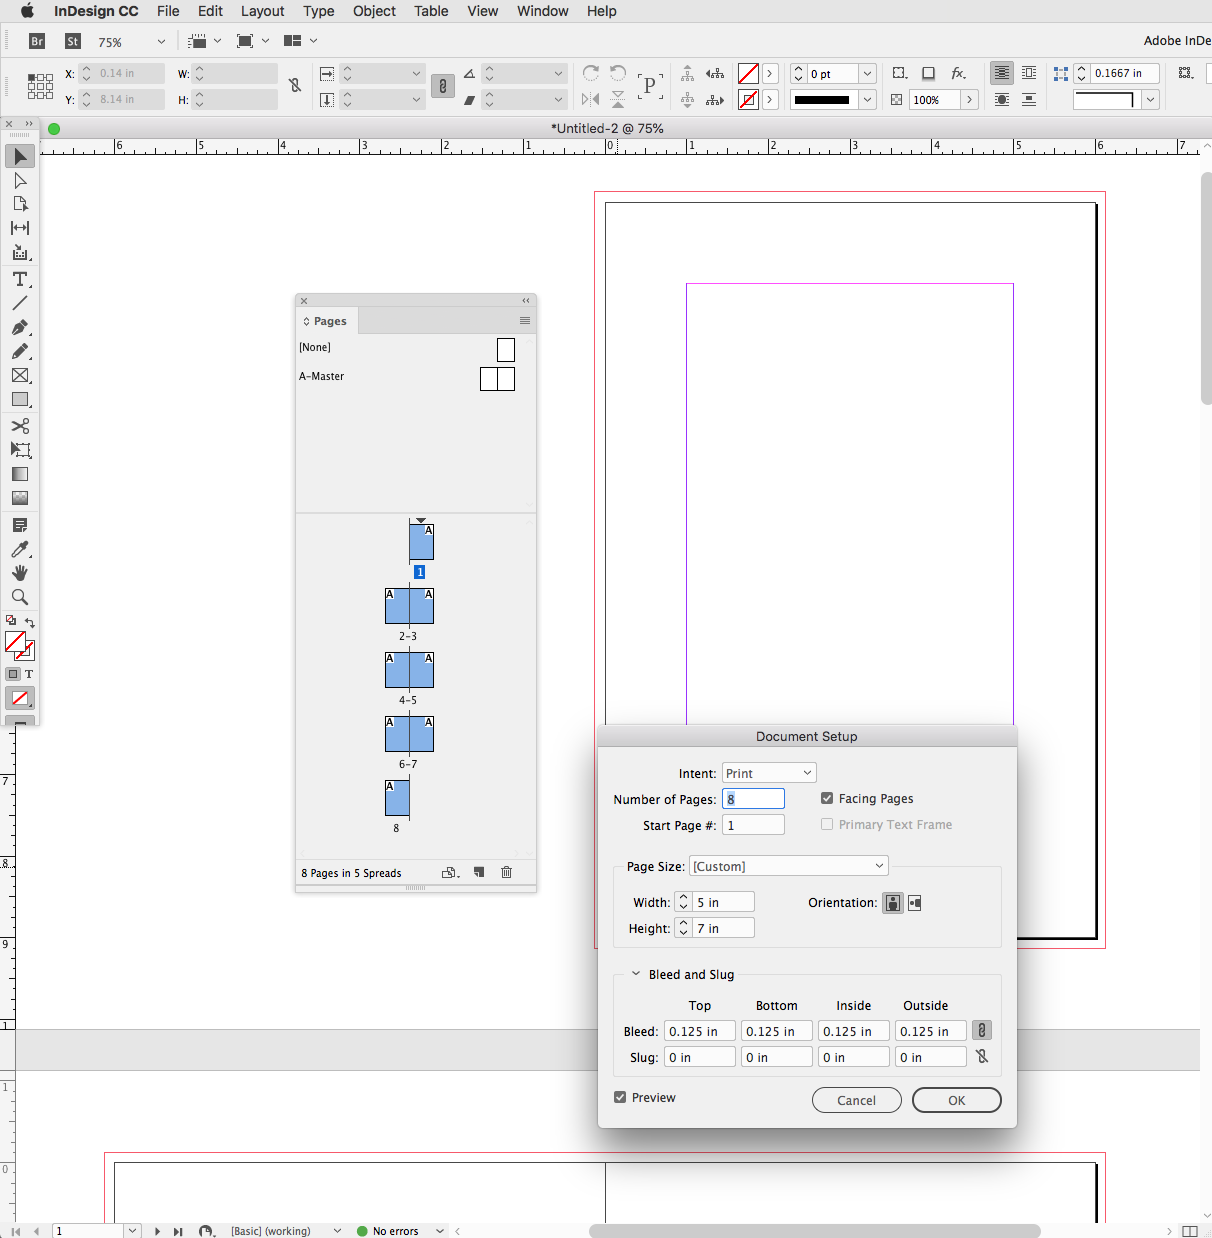Open the Page Size dropdown
This screenshot has width=1212, height=1238.
pyautogui.click(x=788, y=865)
